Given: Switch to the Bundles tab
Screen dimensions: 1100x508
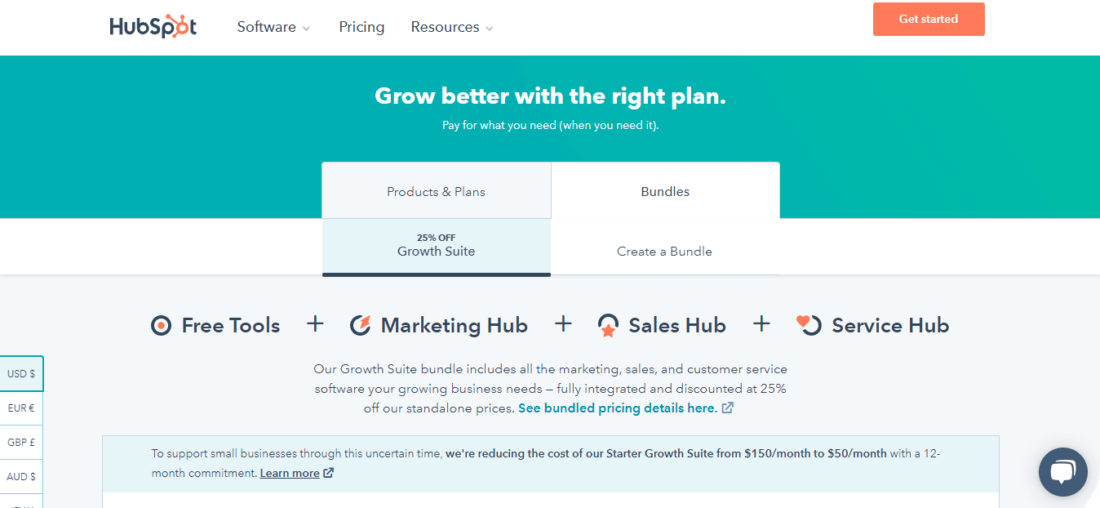Looking at the screenshot, I should (x=665, y=191).
